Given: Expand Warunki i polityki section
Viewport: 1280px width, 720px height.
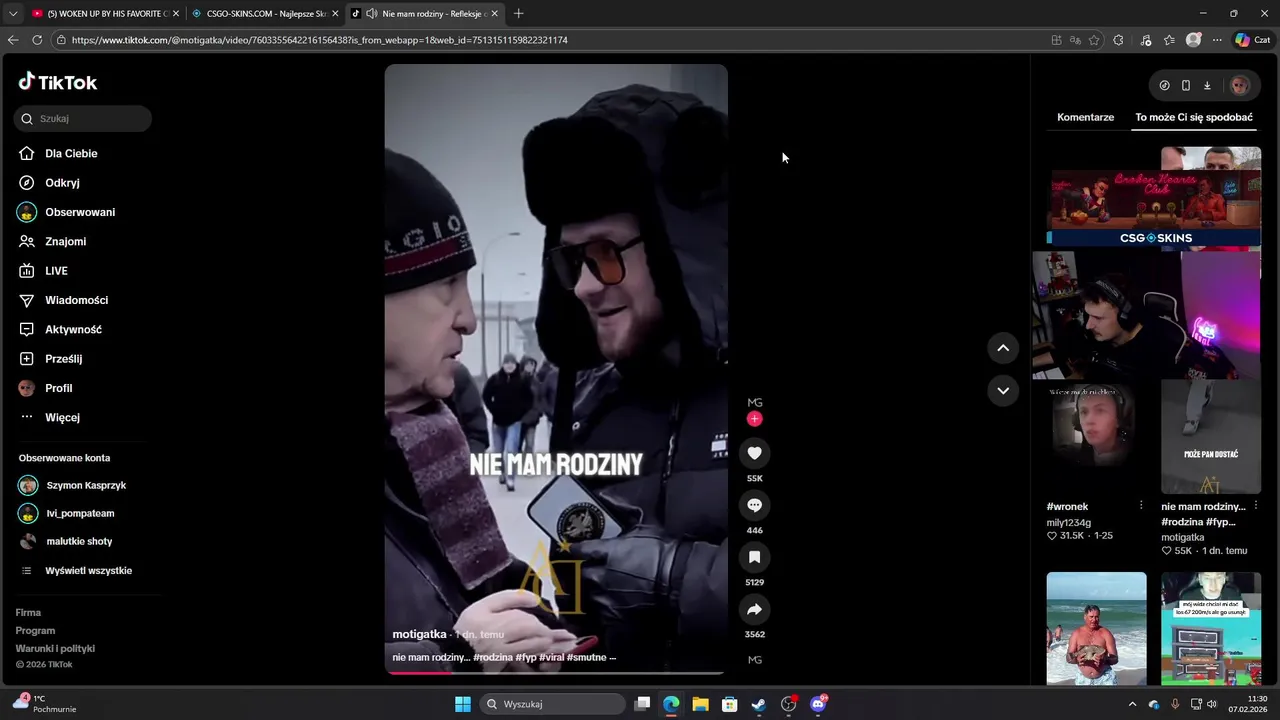Looking at the screenshot, I should [55, 648].
